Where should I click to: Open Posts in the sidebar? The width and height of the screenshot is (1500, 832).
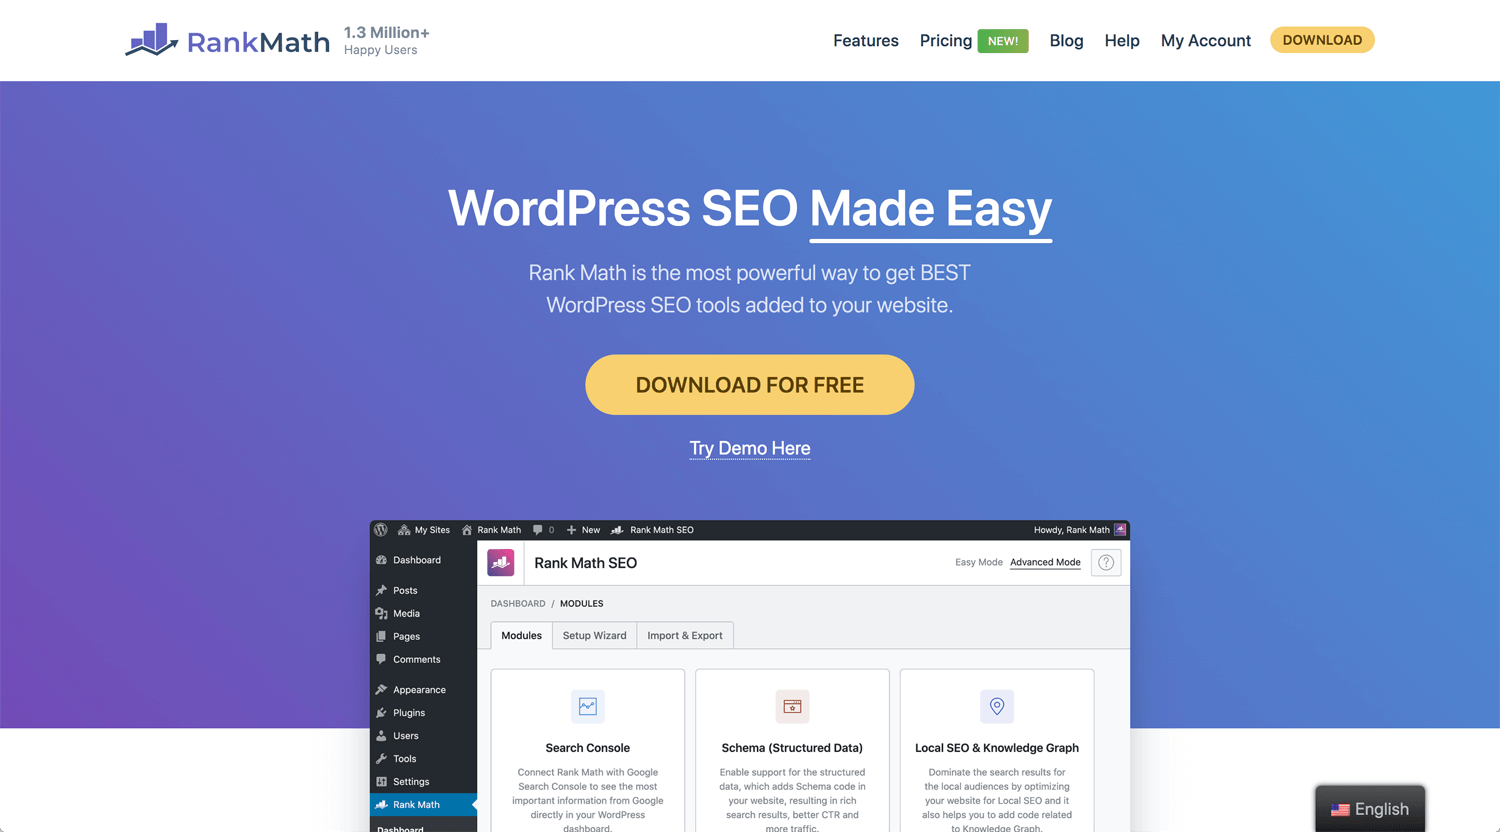pyautogui.click(x=405, y=590)
